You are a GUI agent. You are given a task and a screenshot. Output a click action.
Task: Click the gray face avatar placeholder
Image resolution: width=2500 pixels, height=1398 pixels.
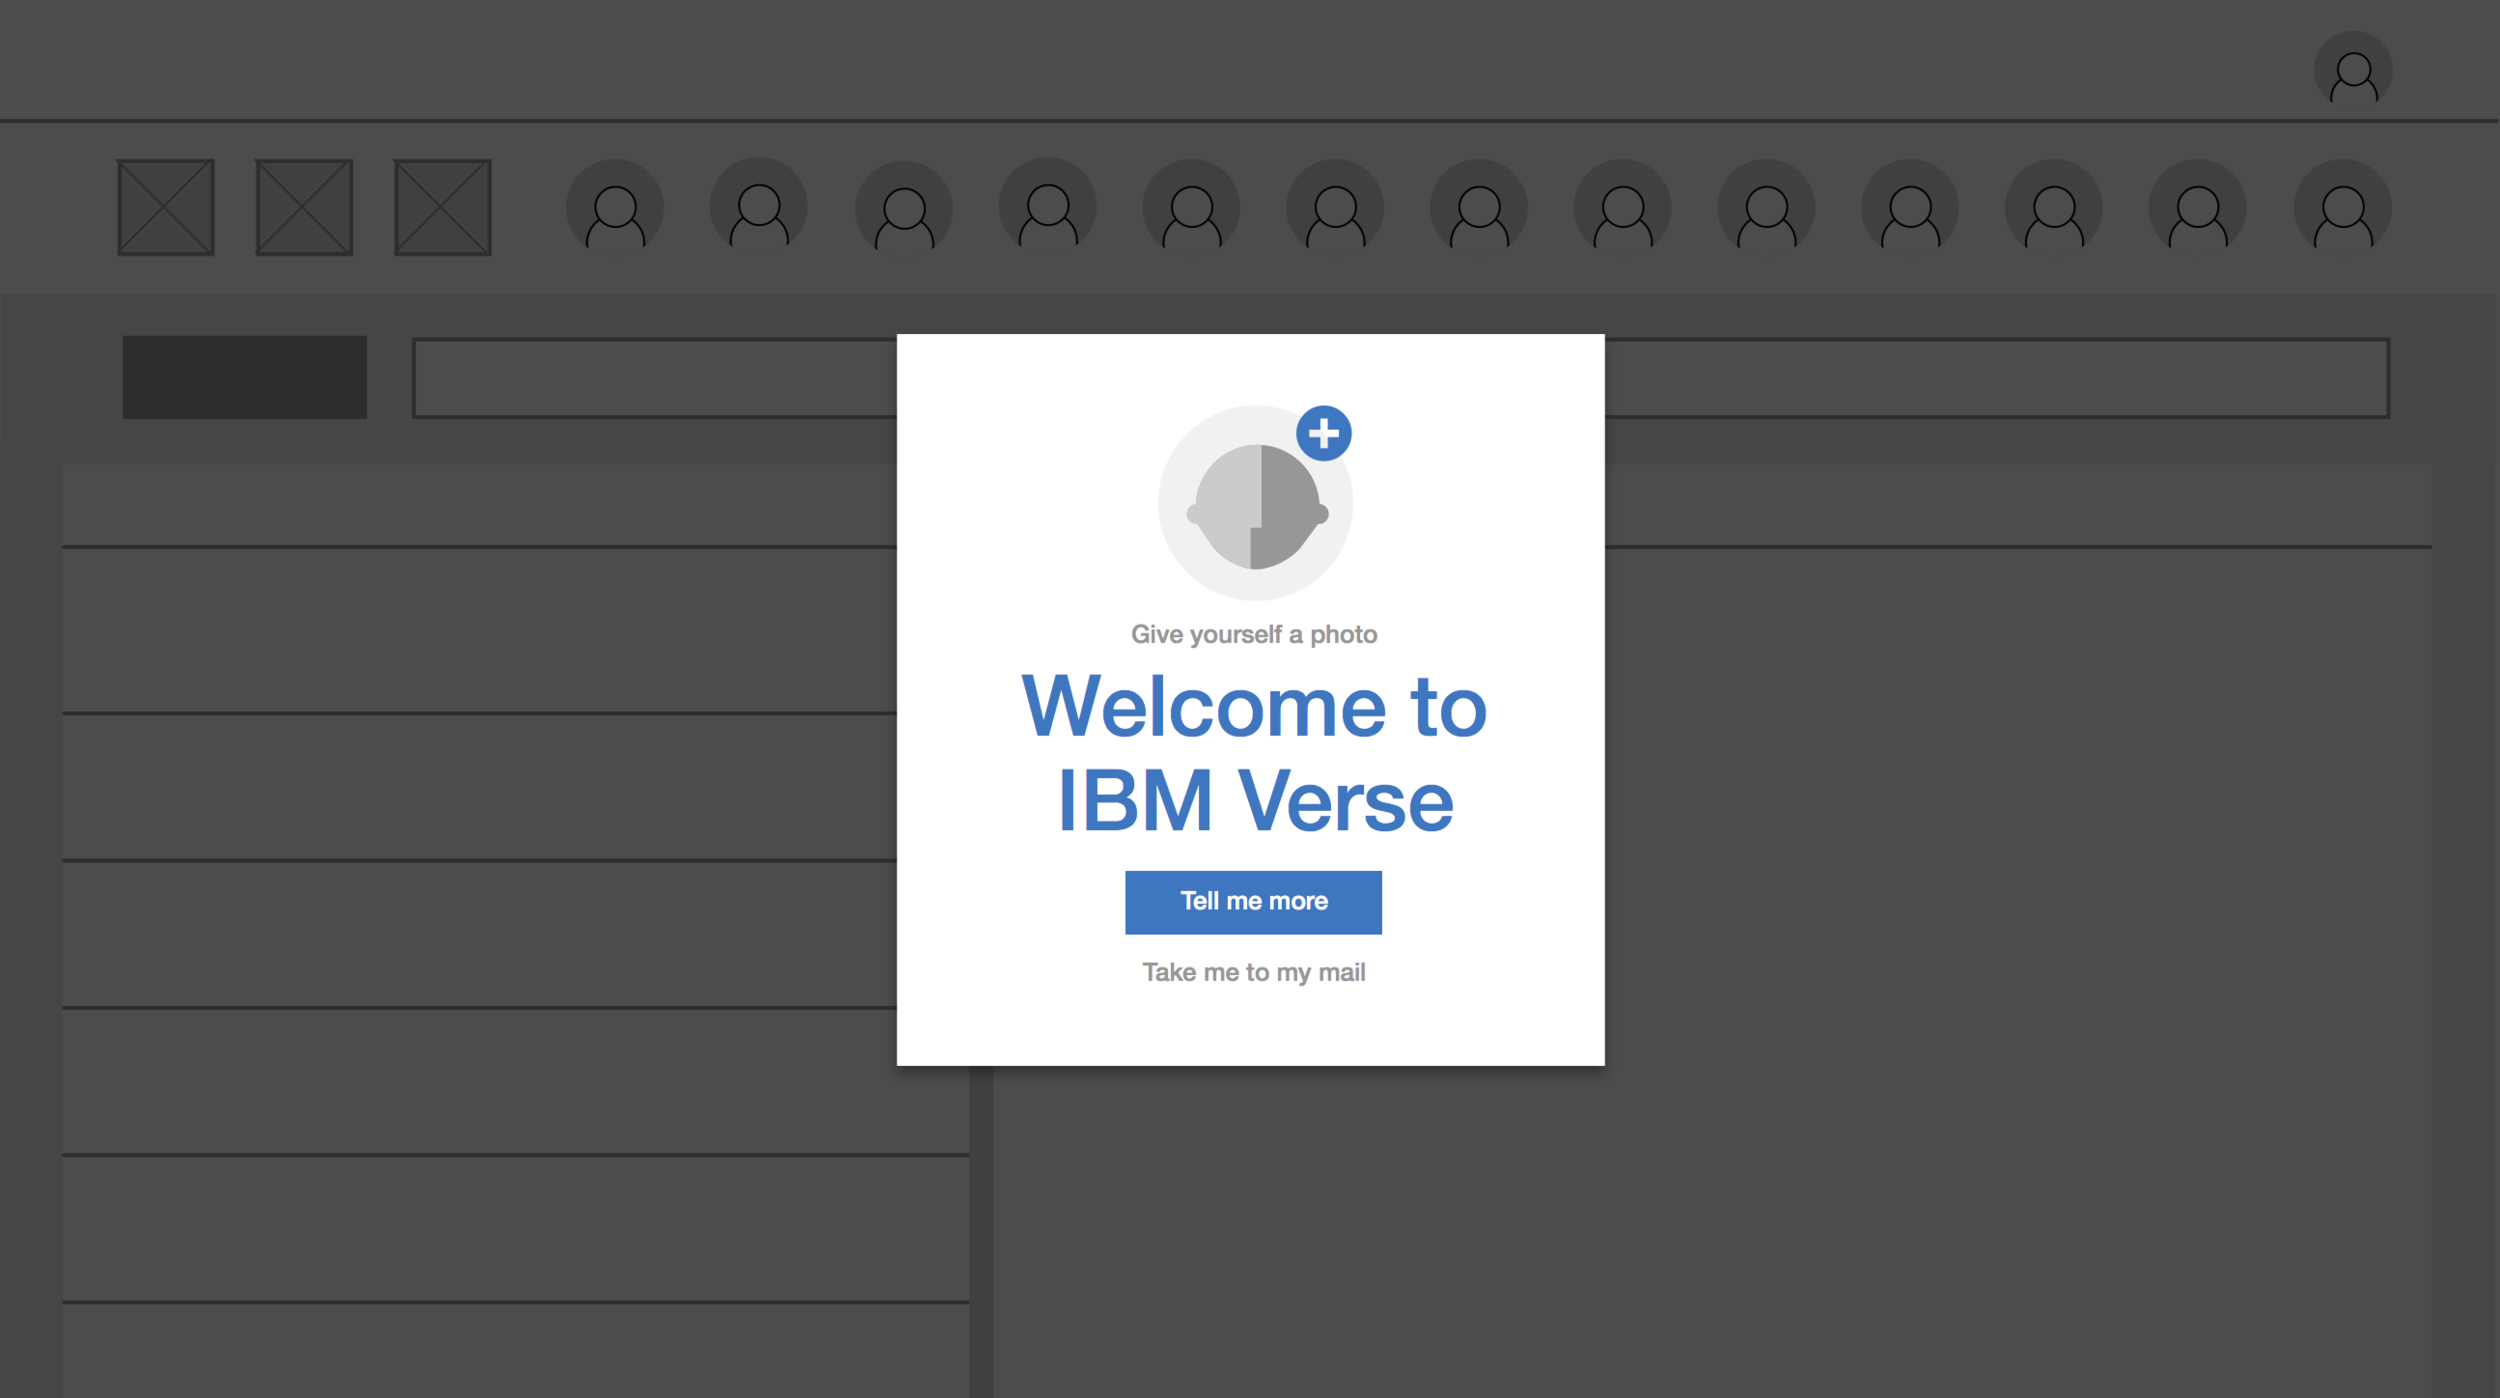coord(1255,506)
